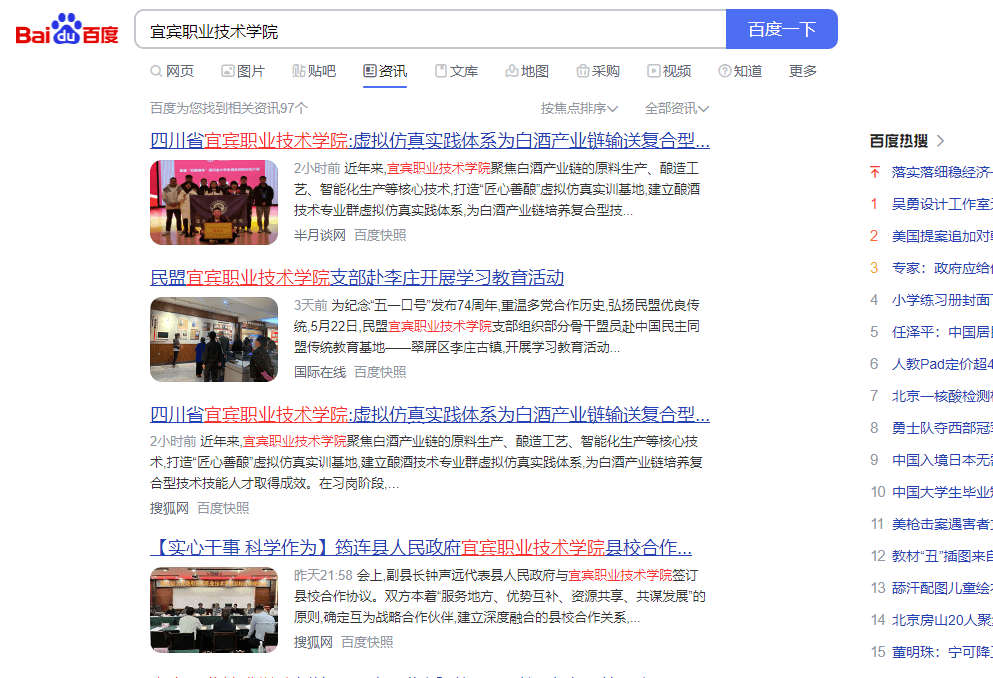Open the 网页 search tab
The width and height of the screenshot is (993, 678).
click(172, 71)
